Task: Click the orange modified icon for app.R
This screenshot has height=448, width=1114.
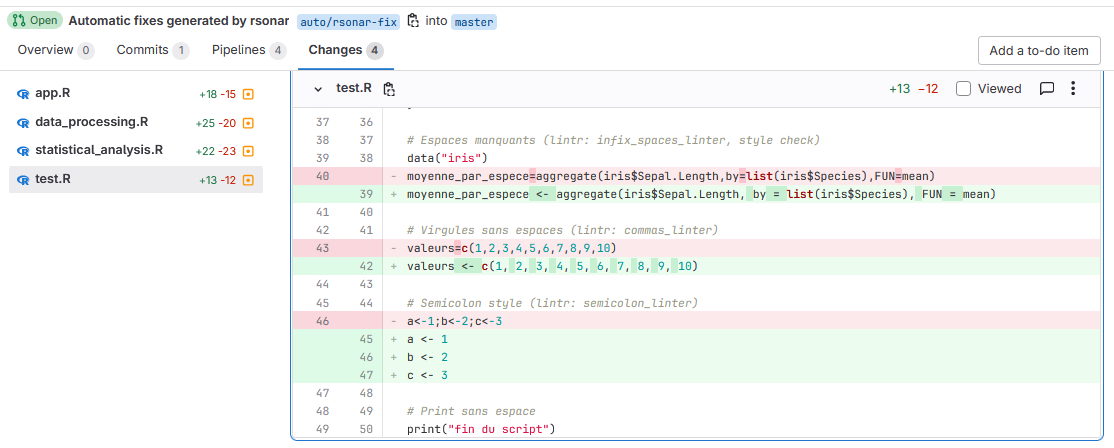Action: [x=248, y=94]
